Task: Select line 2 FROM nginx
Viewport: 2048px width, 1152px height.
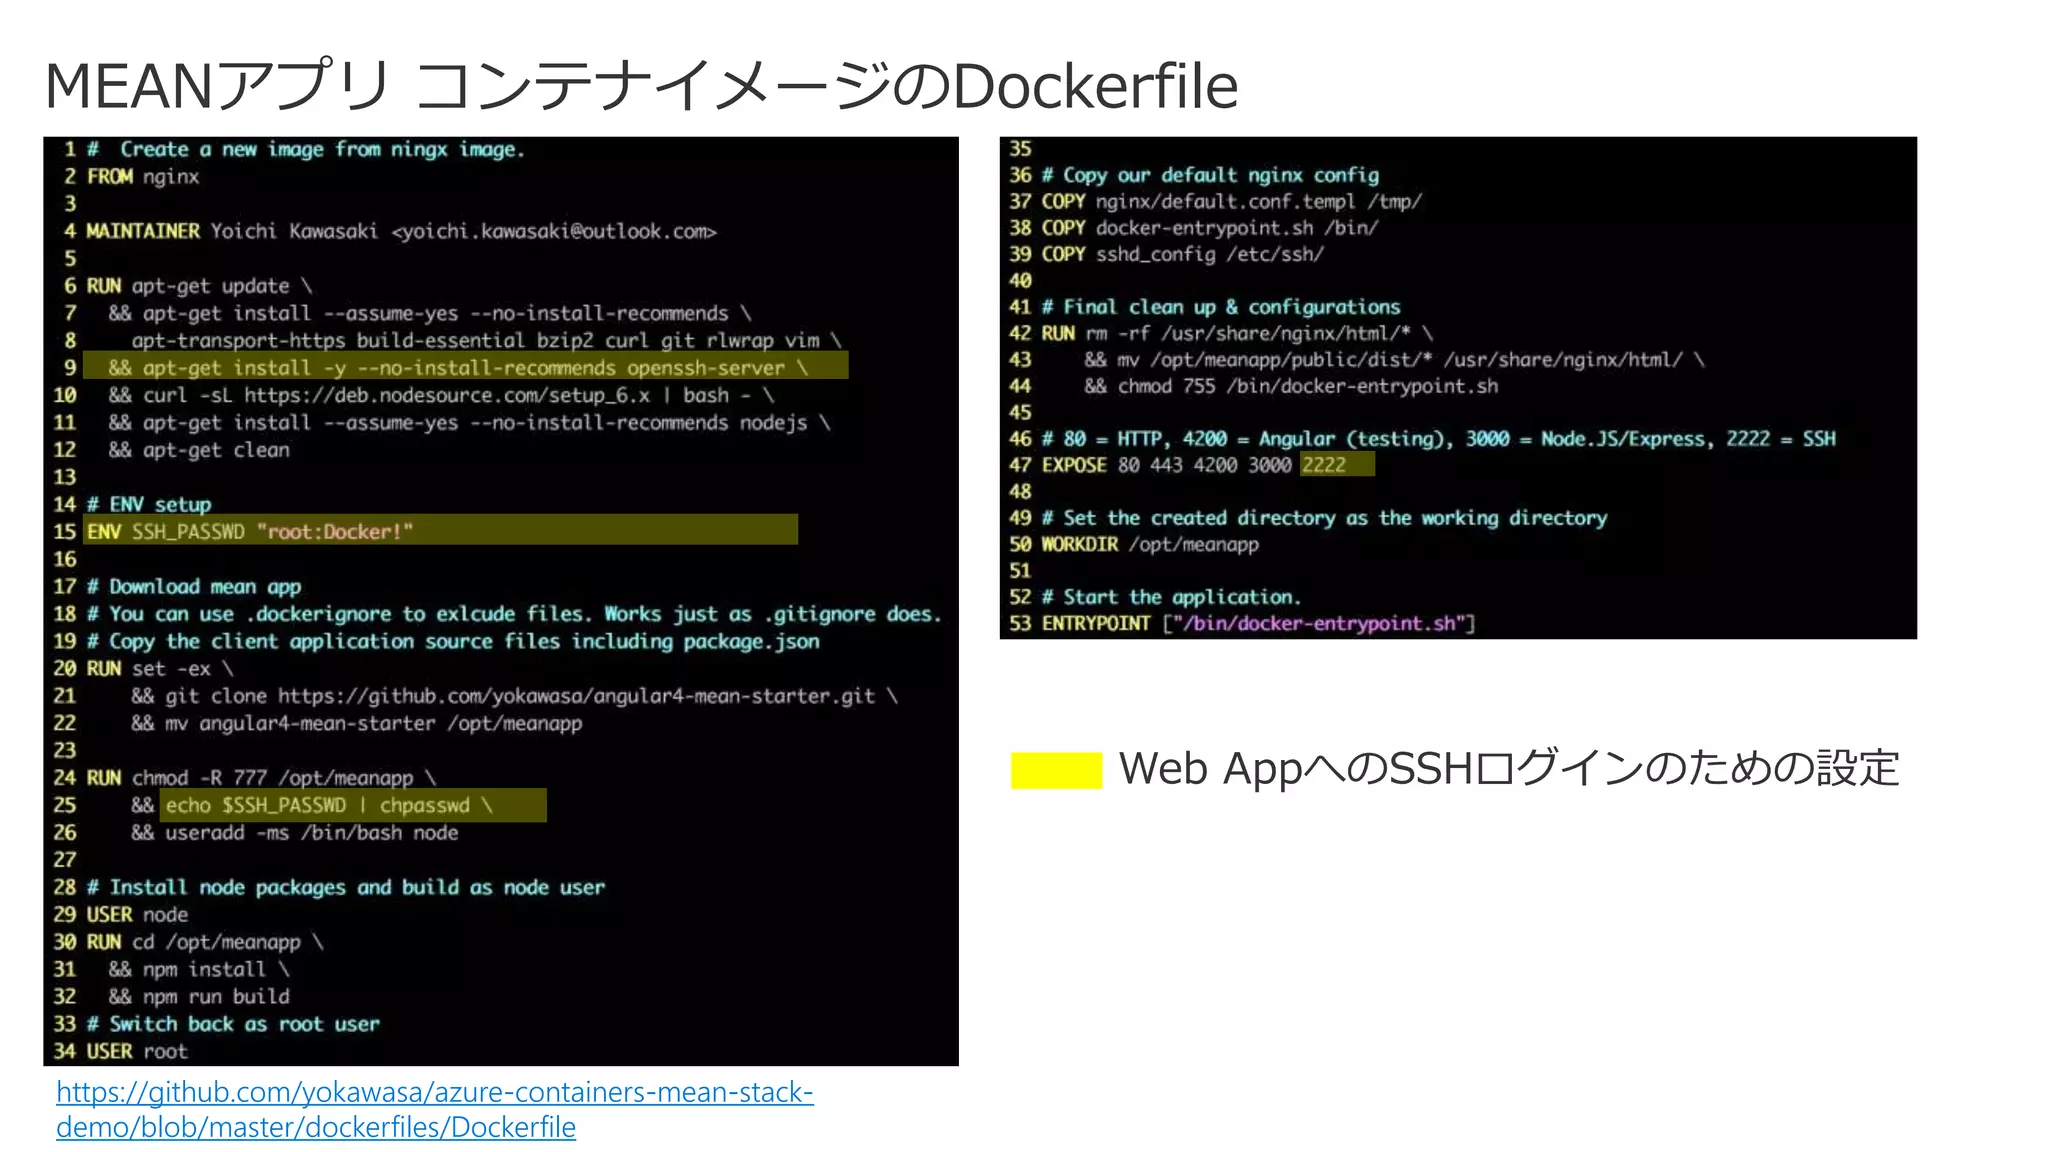Action: [x=143, y=177]
